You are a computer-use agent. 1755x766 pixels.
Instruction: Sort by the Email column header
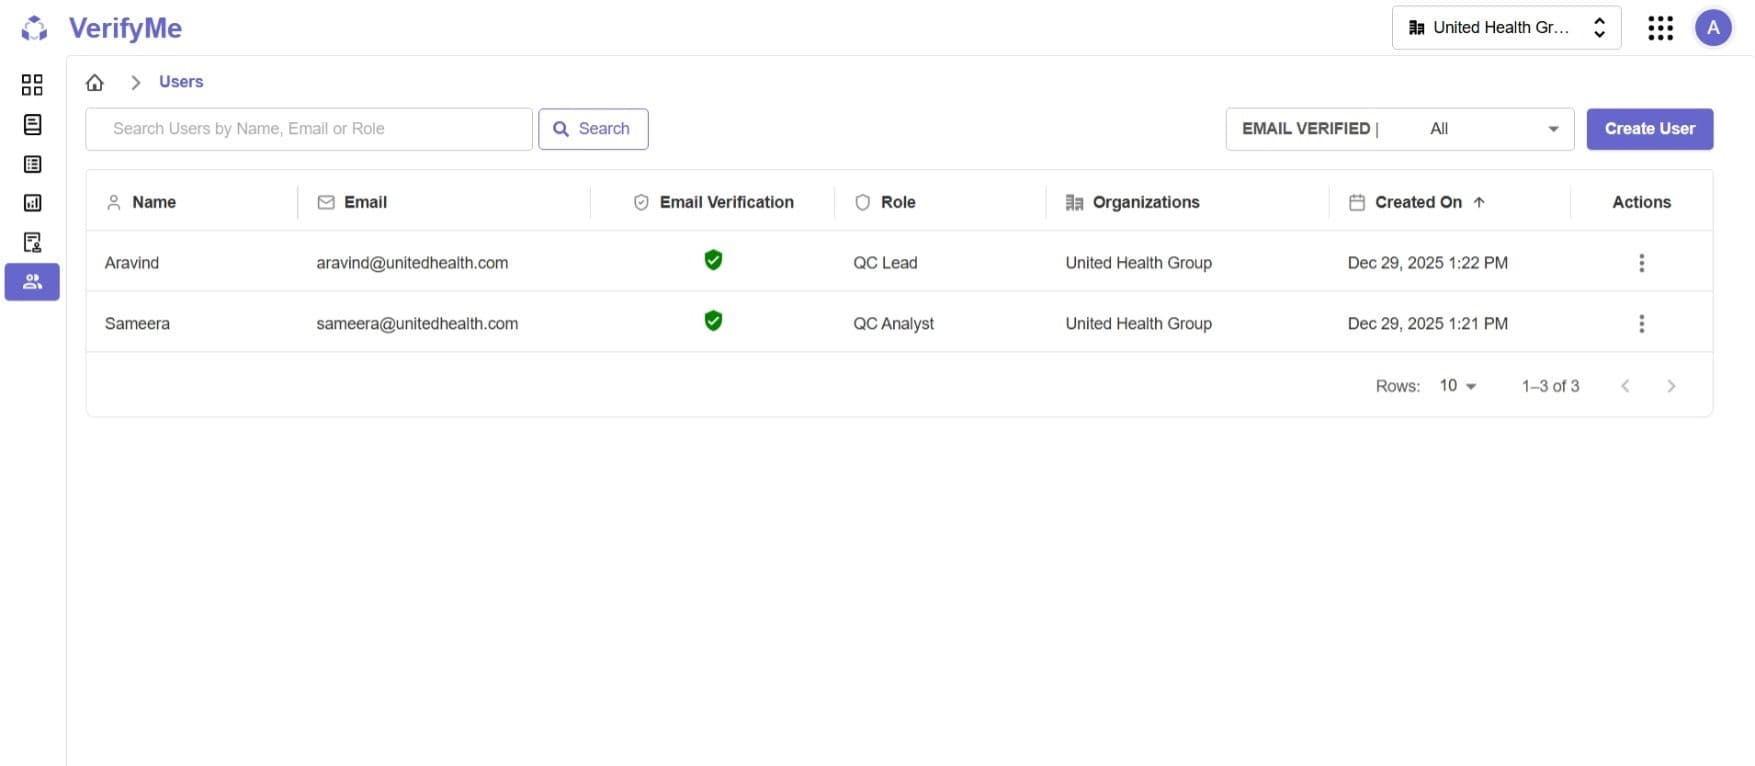pyautogui.click(x=365, y=202)
